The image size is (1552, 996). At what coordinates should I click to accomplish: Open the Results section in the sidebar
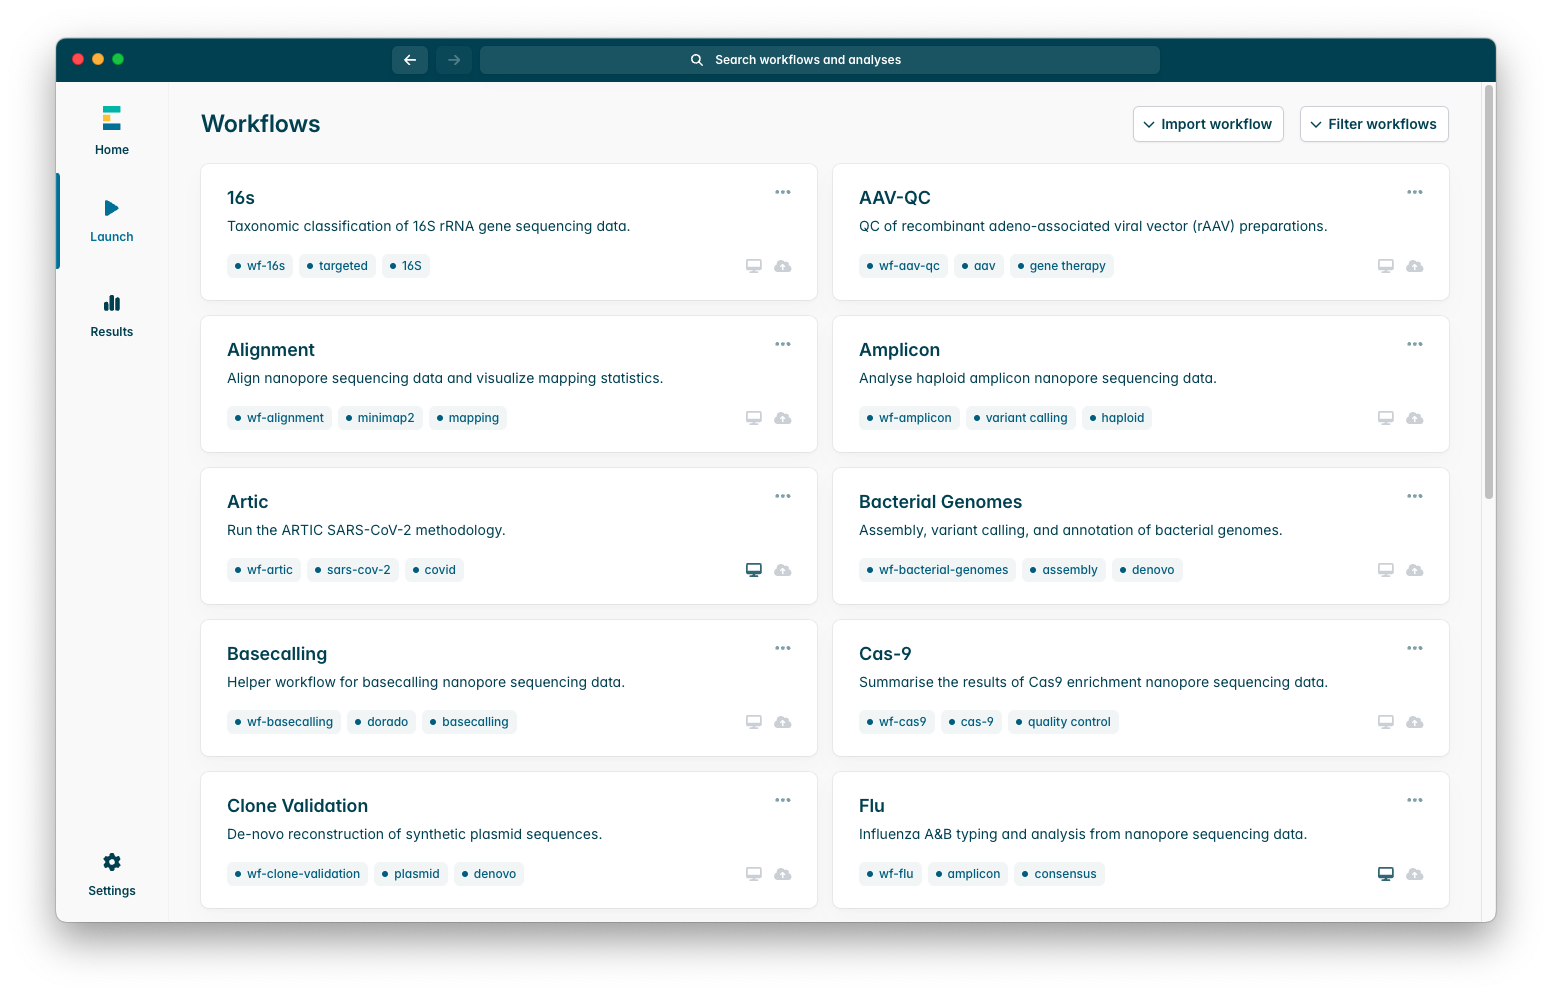[x=112, y=316]
